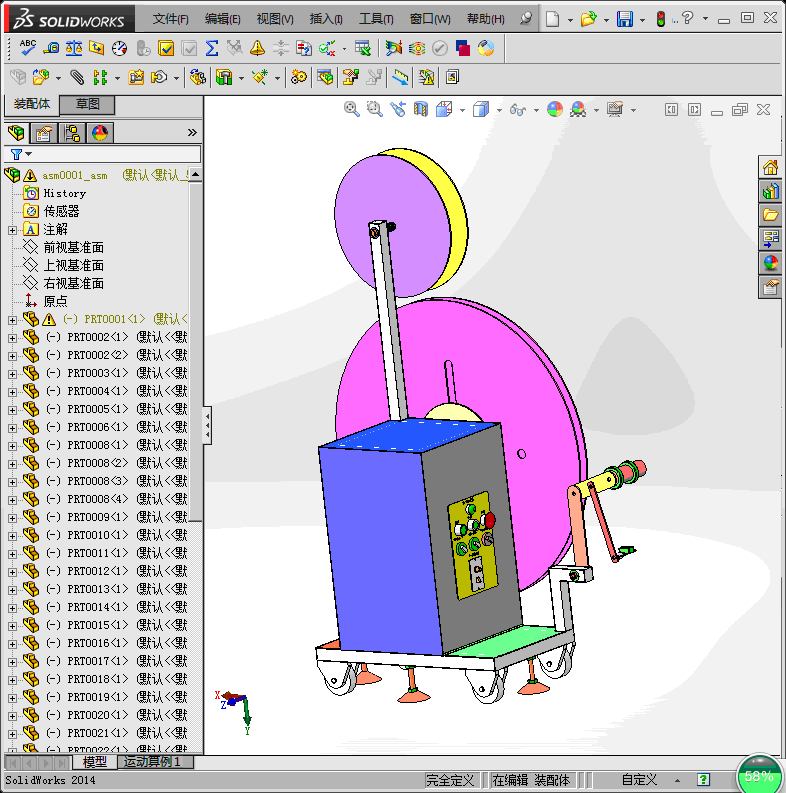This screenshot has height=793, width=786.
Task: Switch to the 草图 toolbar tab
Action: point(88,105)
